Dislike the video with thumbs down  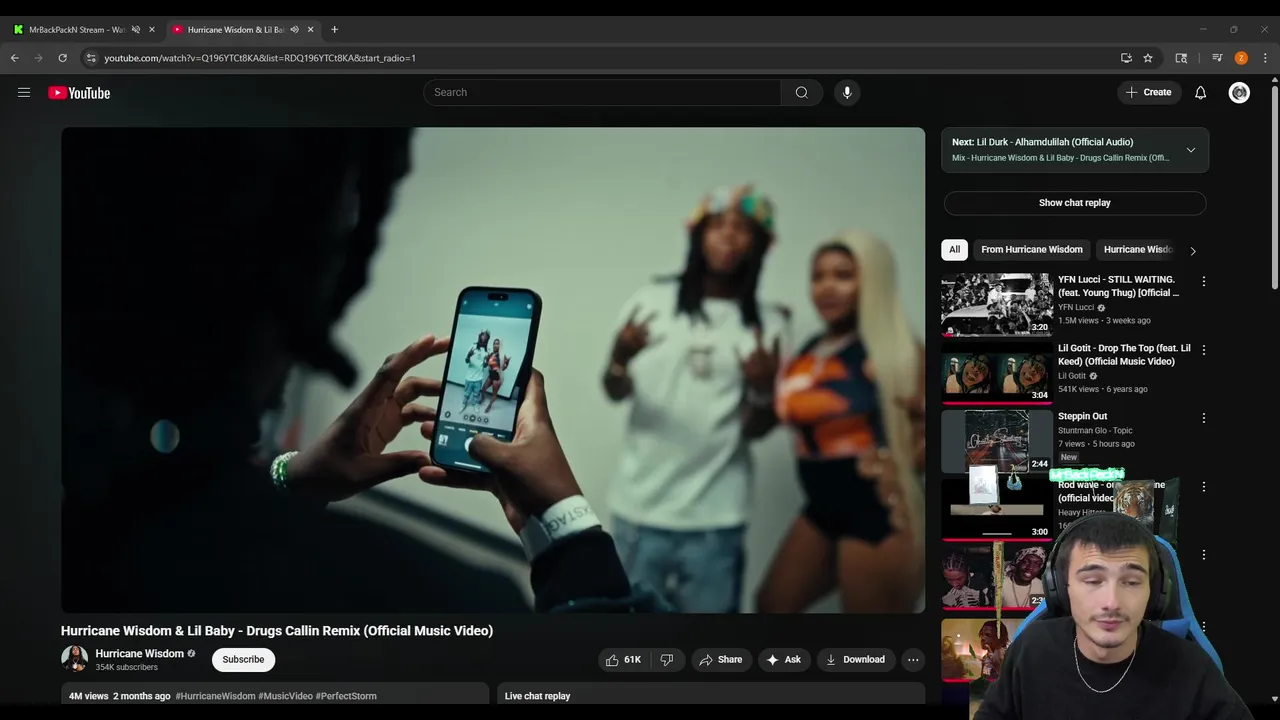click(667, 659)
